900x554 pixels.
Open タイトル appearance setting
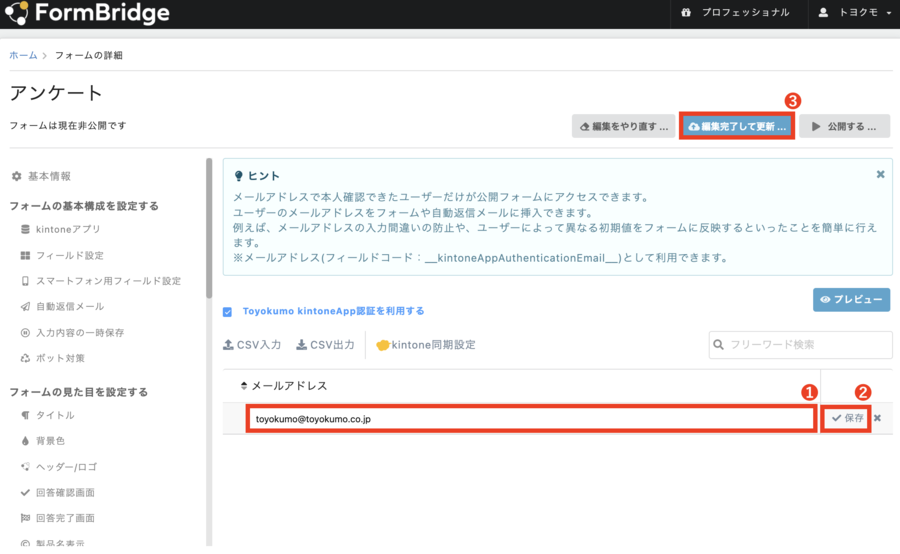[x=48, y=415]
